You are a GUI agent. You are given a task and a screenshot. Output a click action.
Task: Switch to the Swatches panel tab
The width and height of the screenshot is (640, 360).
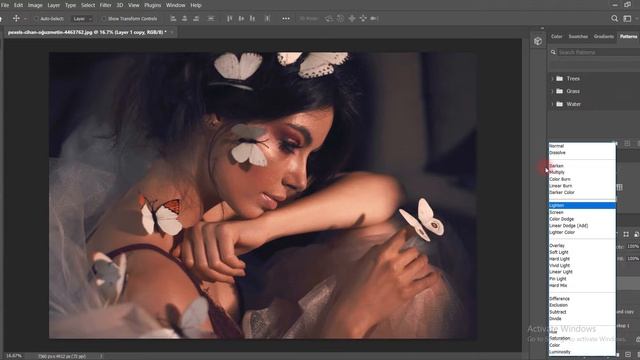pyautogui.click(x=578, y=36)
